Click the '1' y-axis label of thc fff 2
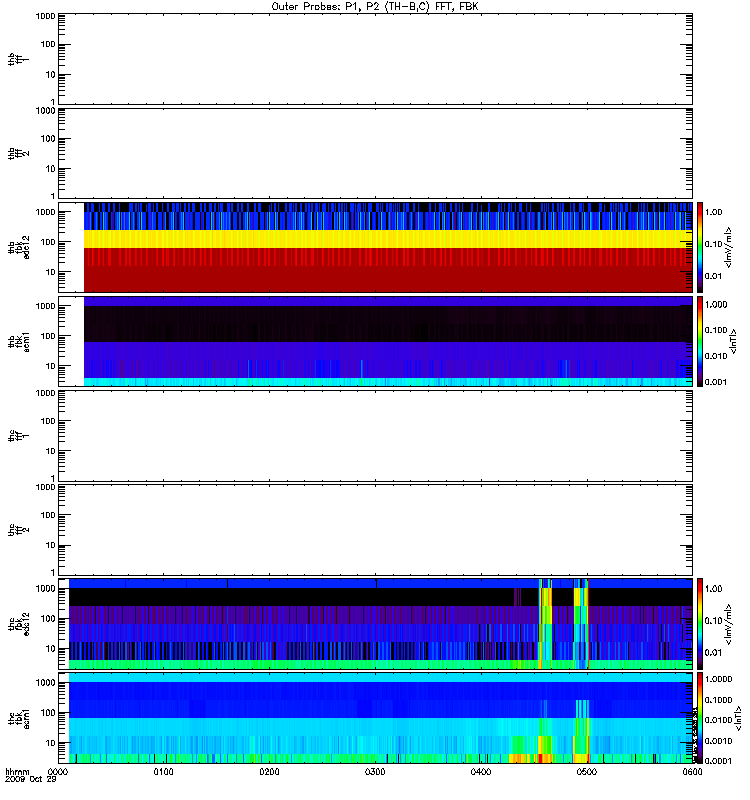Image resolution: width=750 pixels, height=800 pixels. (x=53, y=572)
